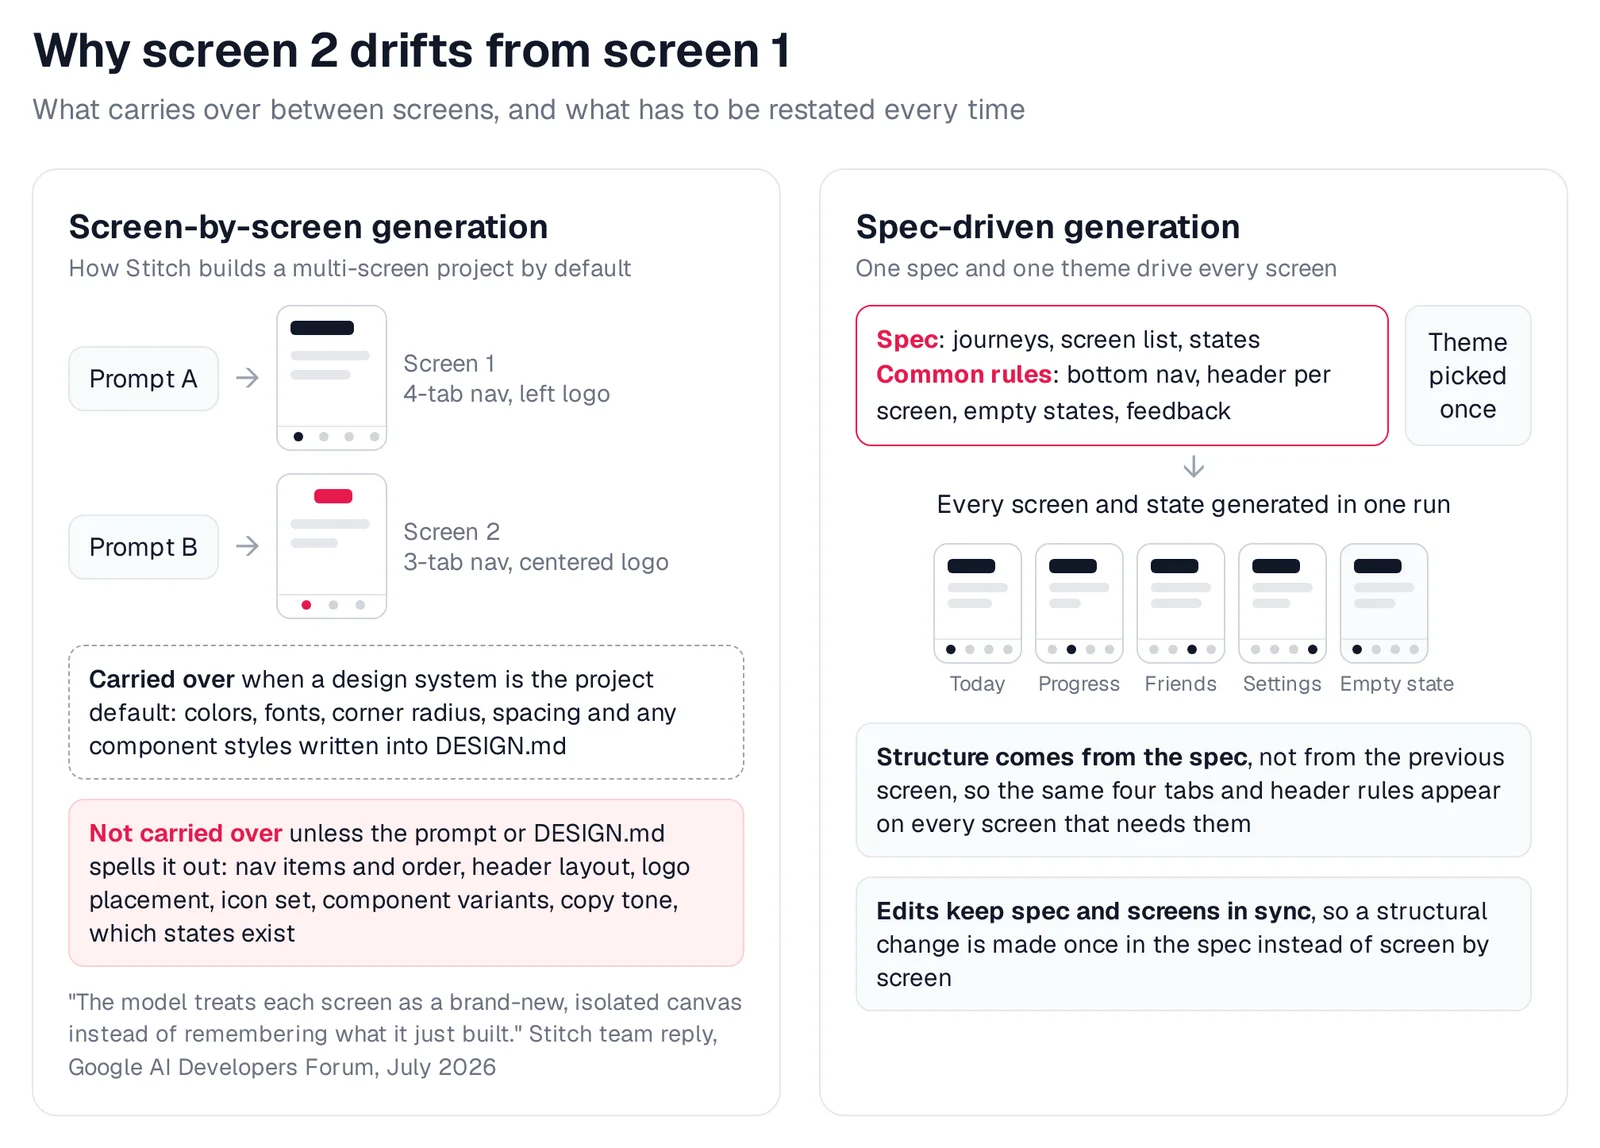Click '4-tab nav, left logo' text
Screen dimensions: 1600x1148
tap(506, 394)
